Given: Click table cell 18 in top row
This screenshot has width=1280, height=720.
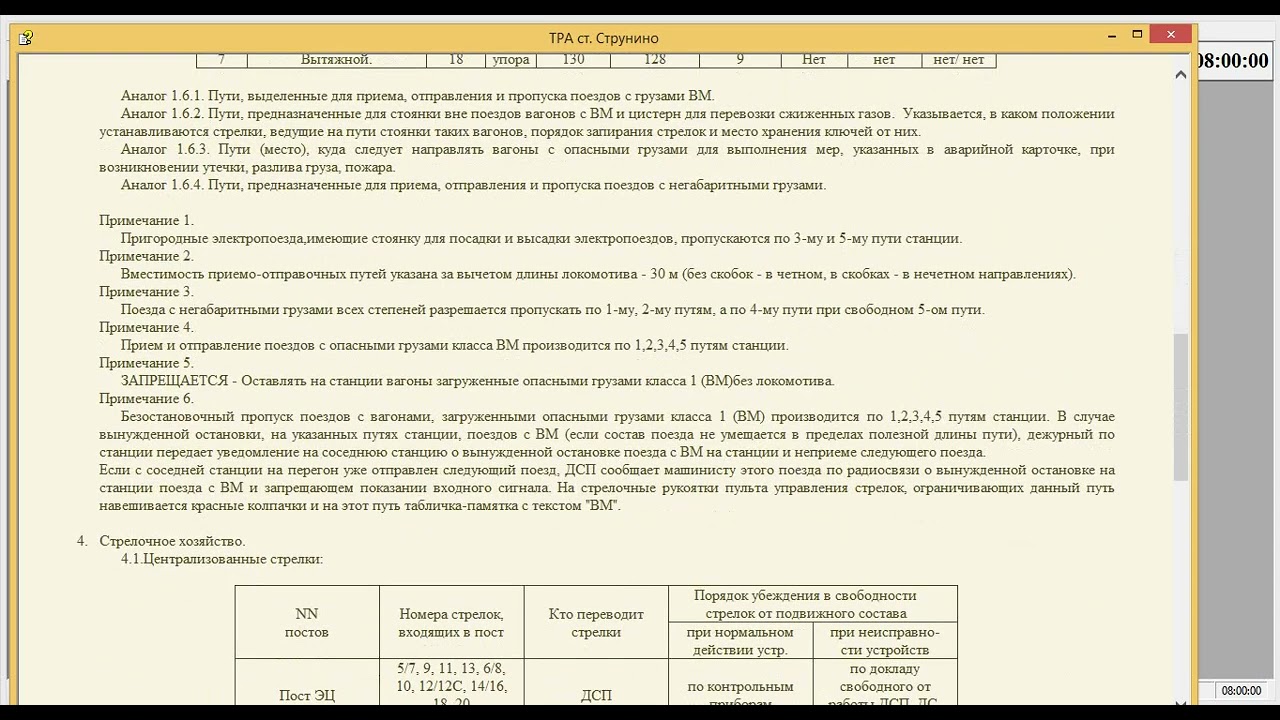Looking at the screenshot, I should 456,59.
